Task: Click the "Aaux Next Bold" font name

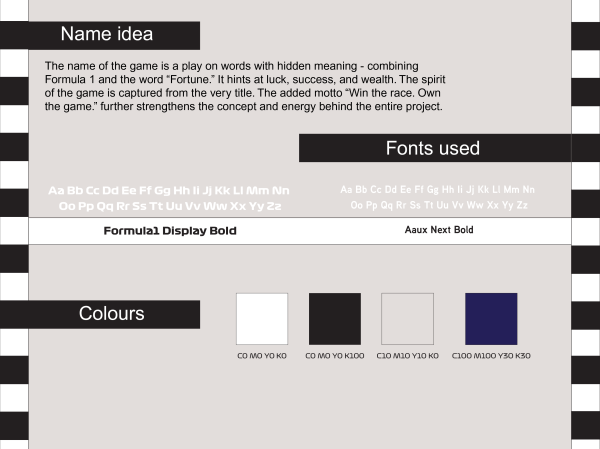Action: (x=439, y=230)
